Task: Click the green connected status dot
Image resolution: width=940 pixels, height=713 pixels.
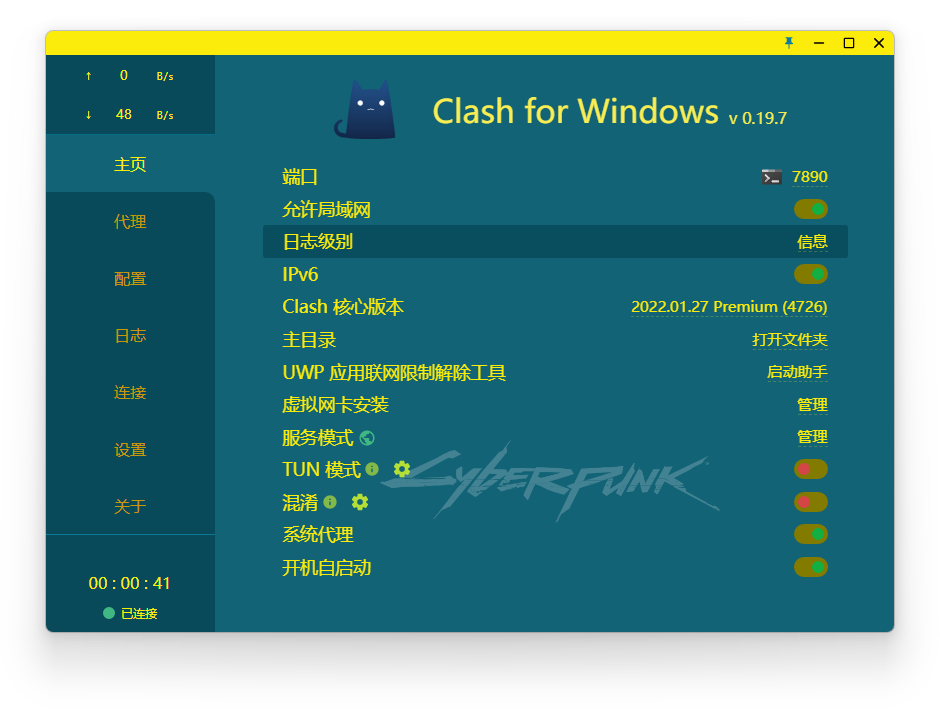Action: pyautogui.click(x=109, y=613)
